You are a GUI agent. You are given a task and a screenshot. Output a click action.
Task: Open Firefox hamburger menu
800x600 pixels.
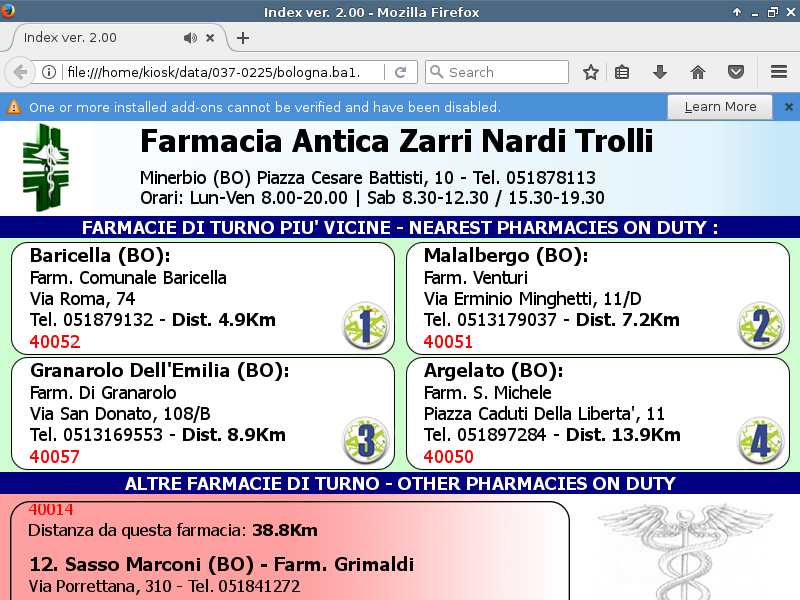pyautogui.click(x=779, y=72)
